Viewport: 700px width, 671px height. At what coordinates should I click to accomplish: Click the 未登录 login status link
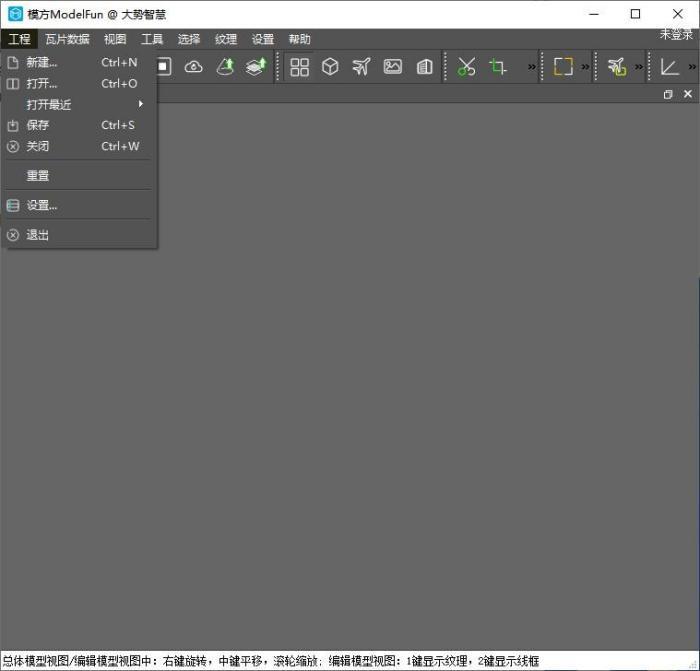tap(677, 34)
